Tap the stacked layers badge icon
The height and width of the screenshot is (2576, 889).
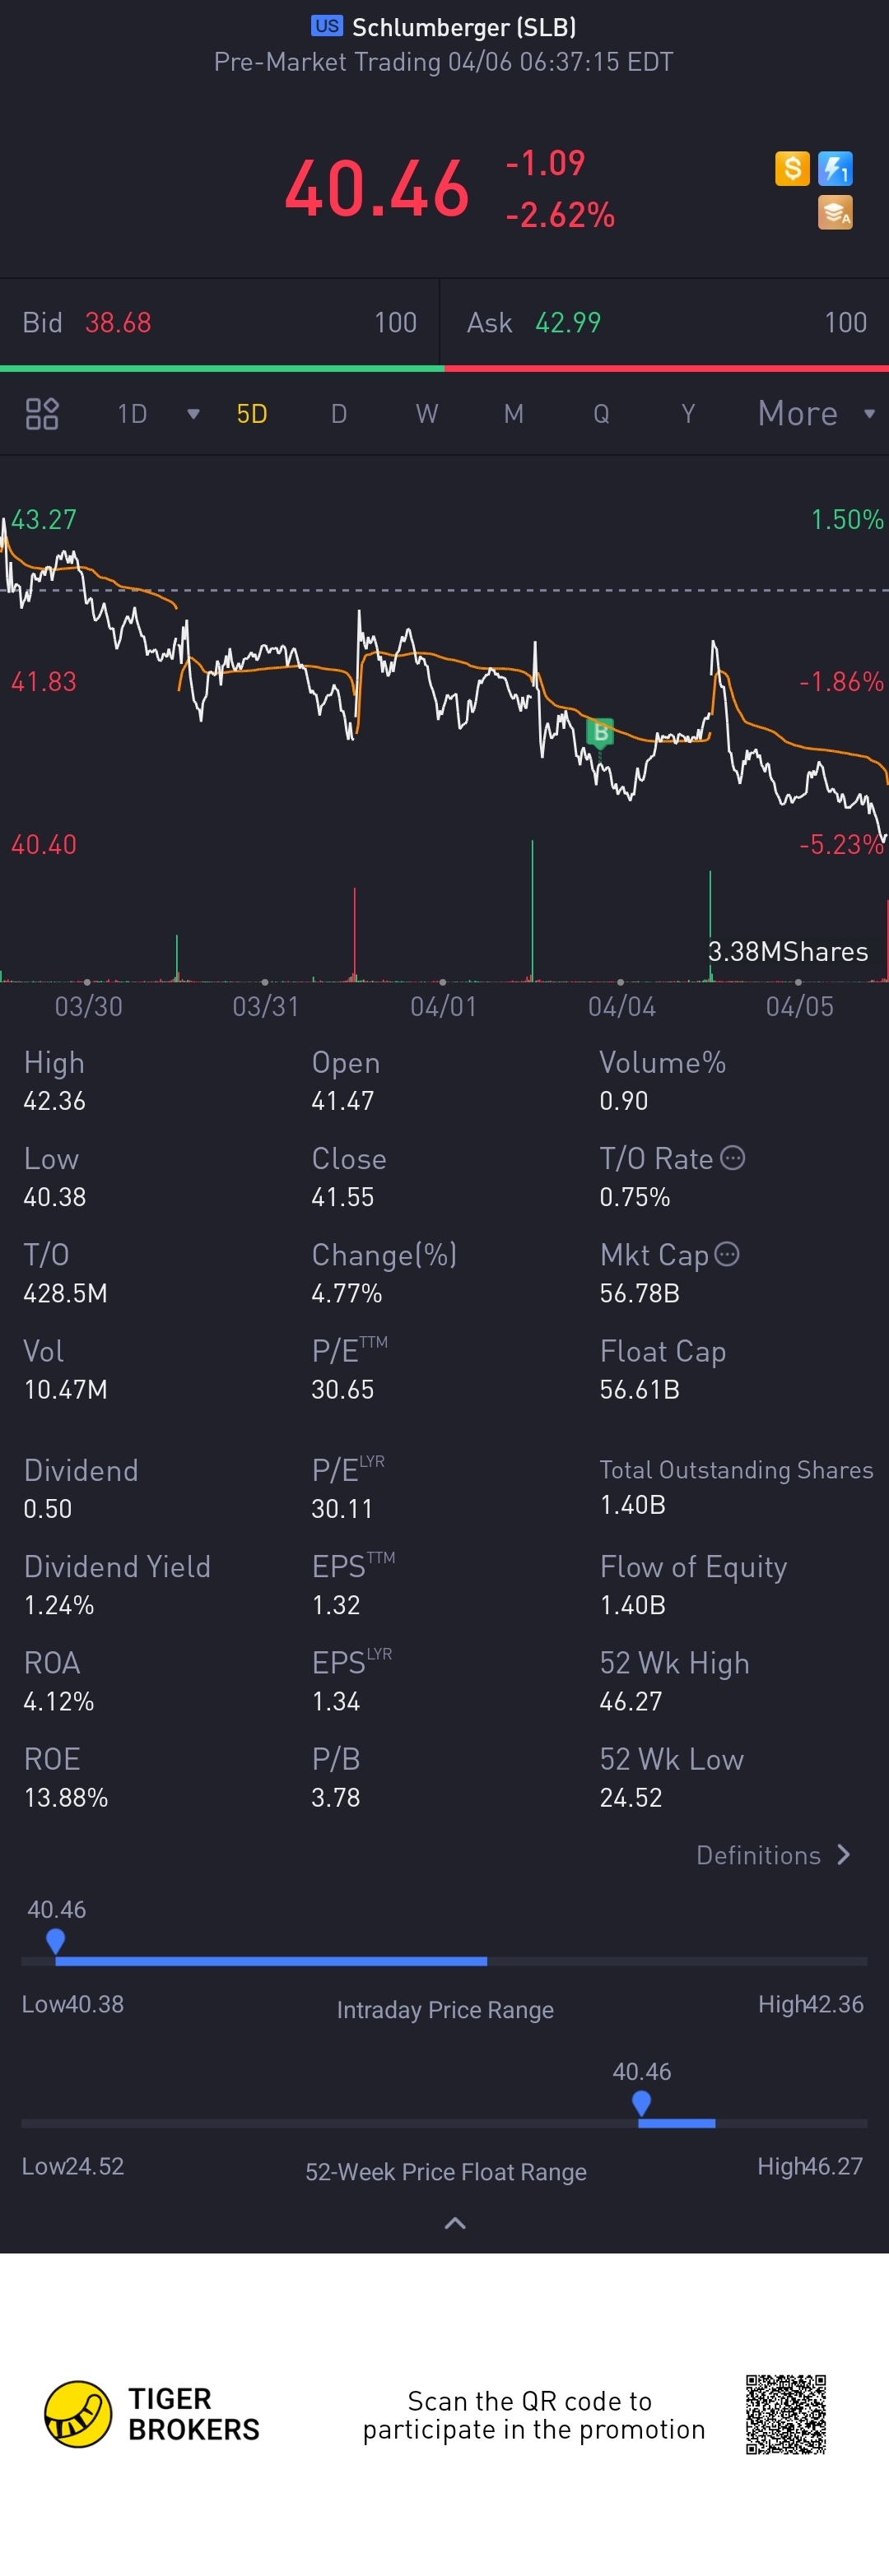(835, 212)
